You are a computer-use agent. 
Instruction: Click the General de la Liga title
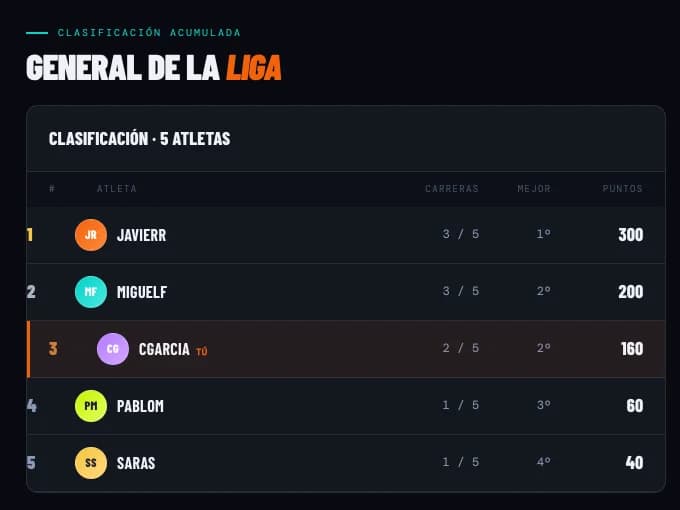pos(154,68)
